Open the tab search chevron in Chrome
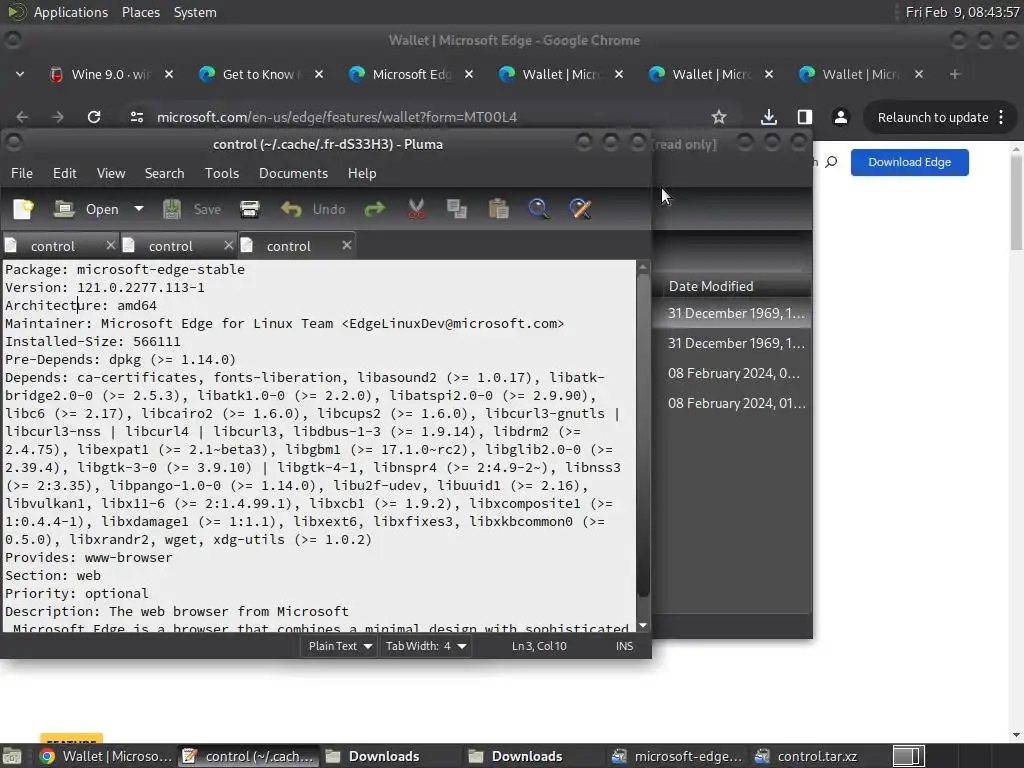The image size is (1024, 768). [x=20, y=74]
